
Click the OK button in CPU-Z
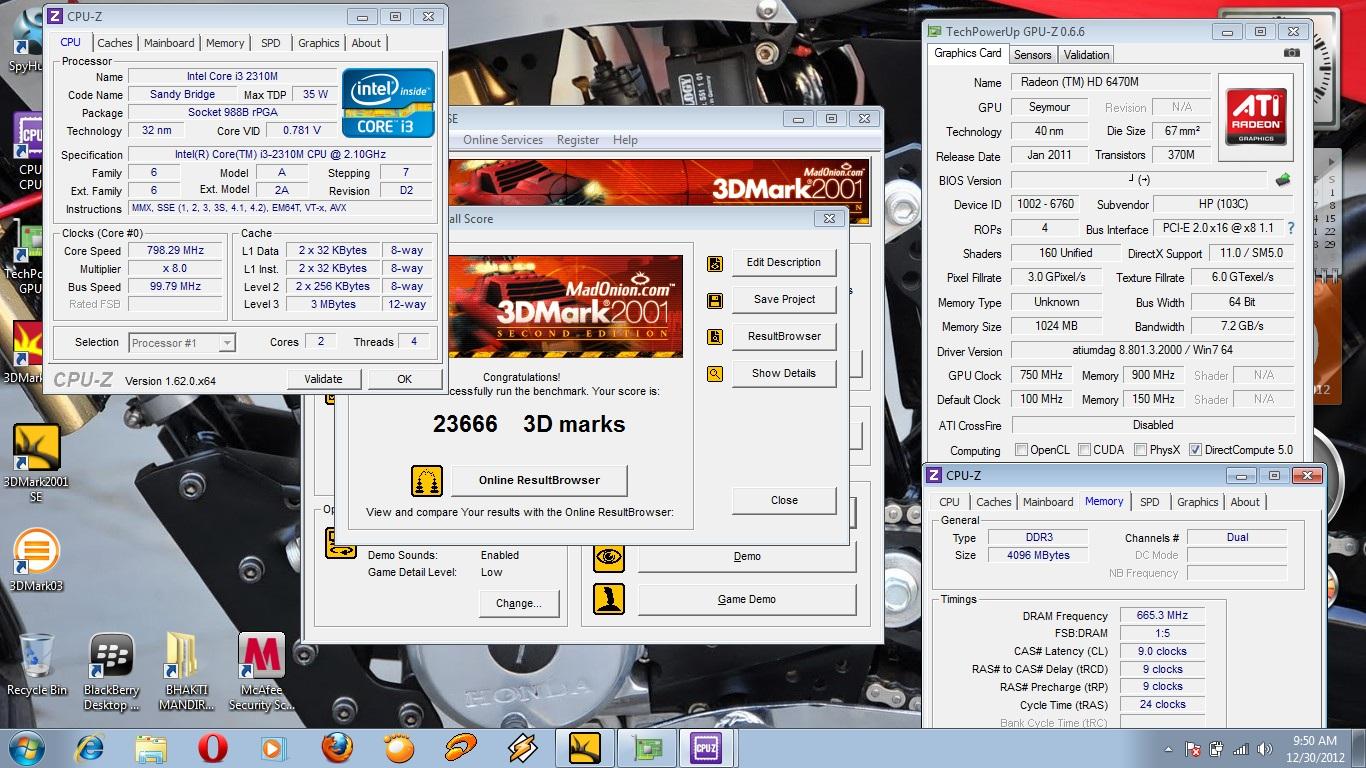pos(404,379)
